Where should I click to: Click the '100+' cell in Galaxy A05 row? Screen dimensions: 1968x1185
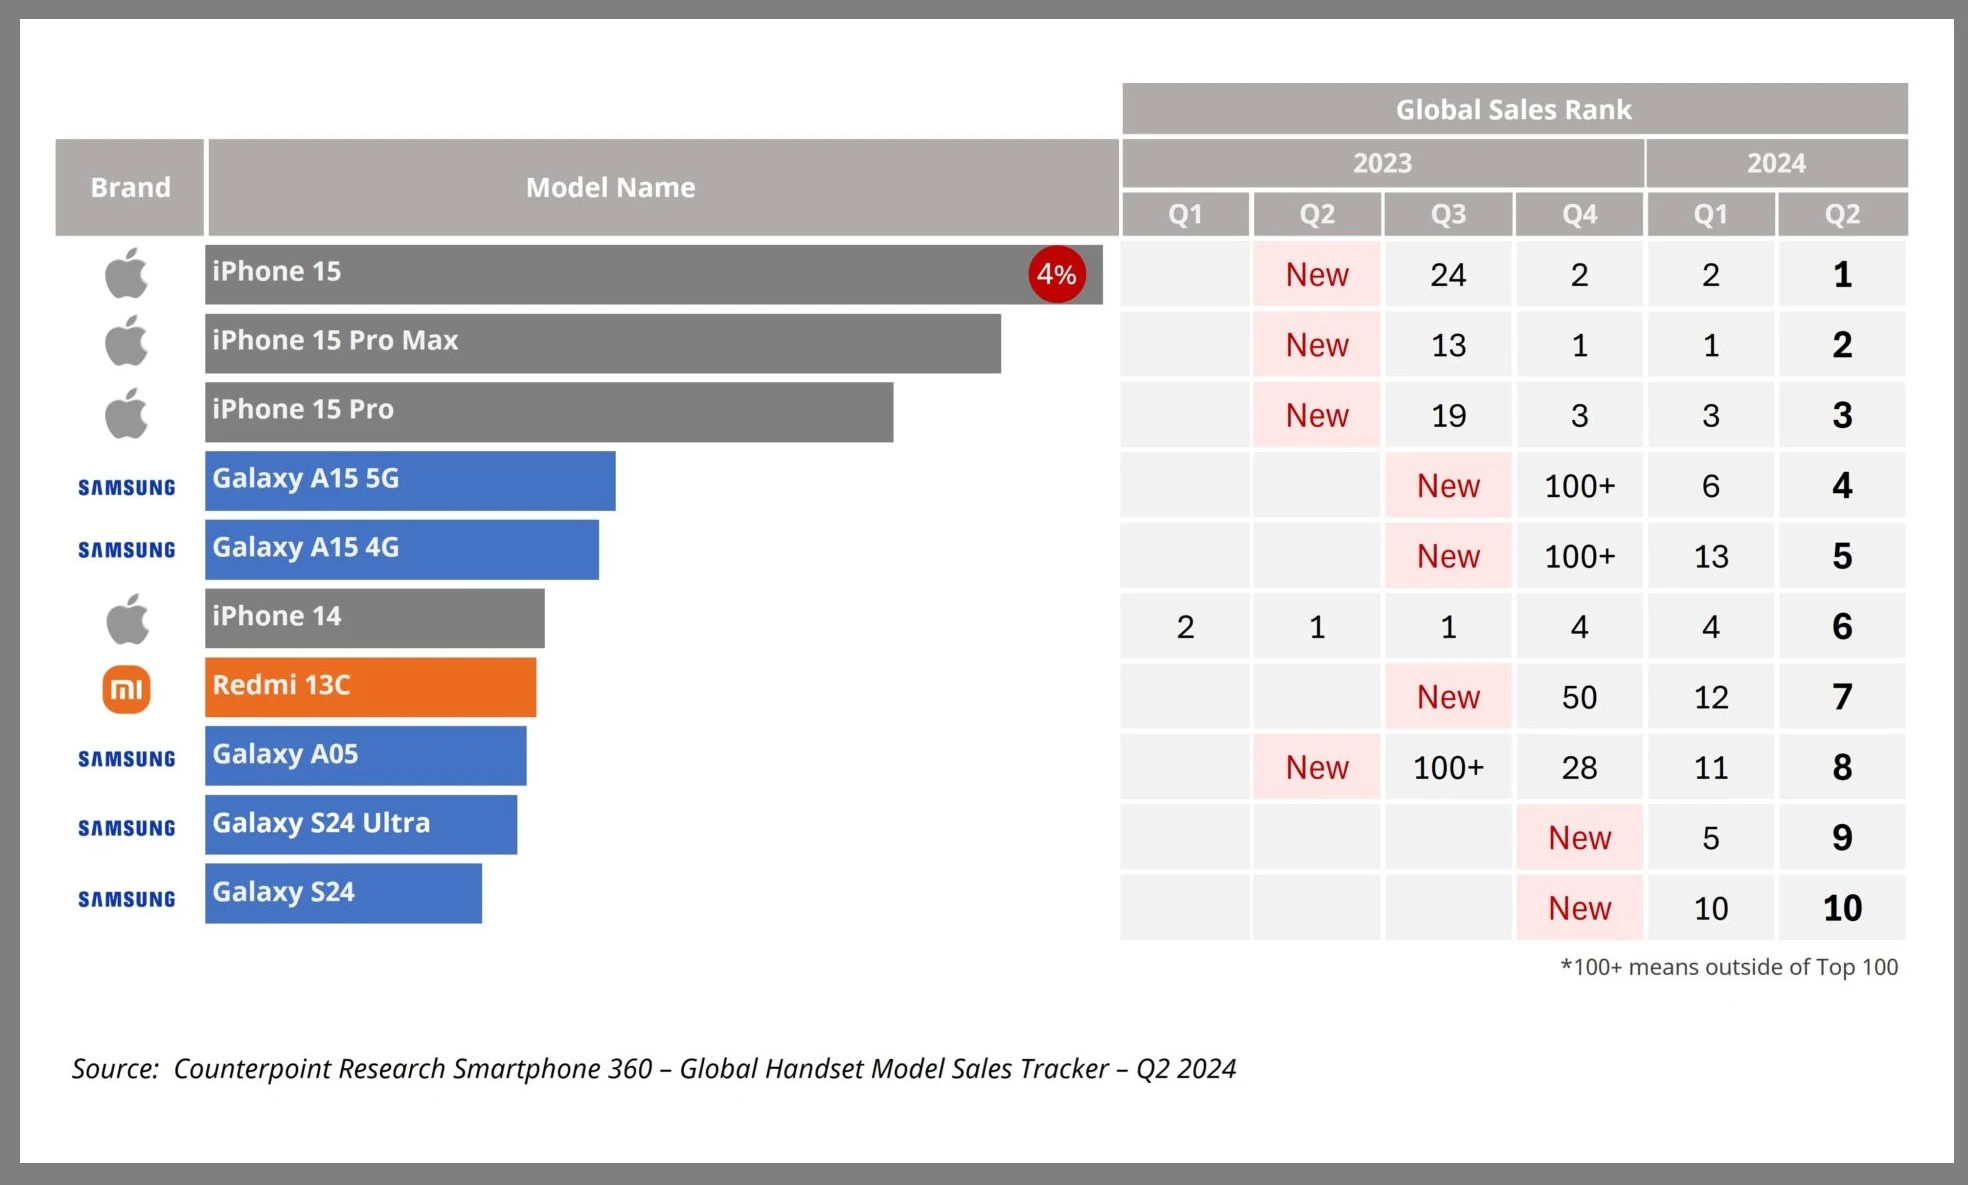pyautogui.click(x=1448, y=767)
